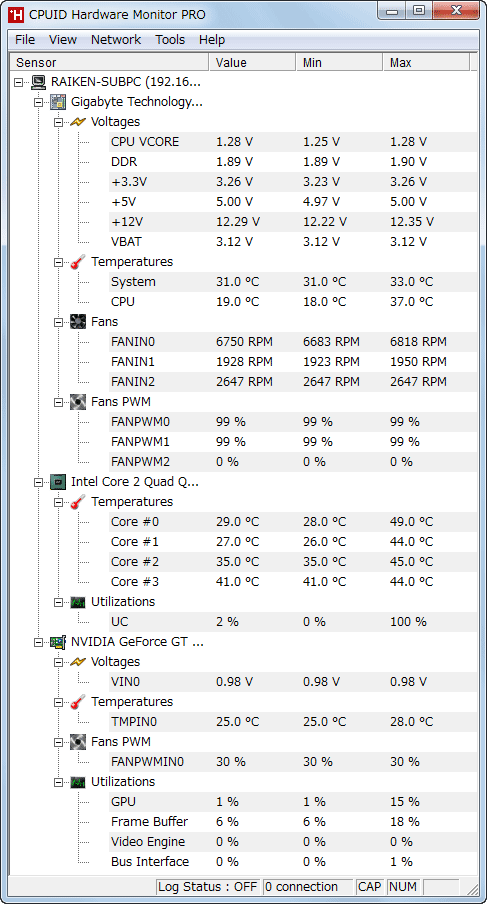
Task: Collapse the Gigabyte Technology tree node
Action: (x=39, y=103)
